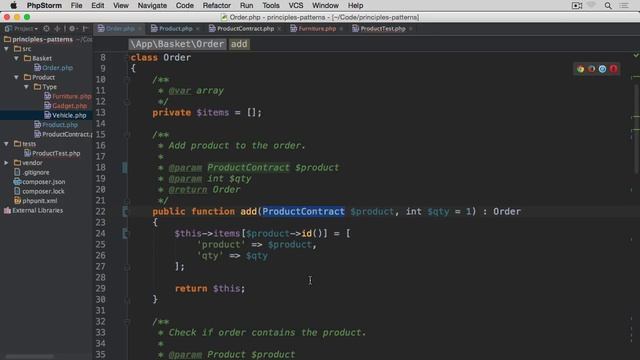Hide the Project tool window icon
Image resolution: width=640 pixels, height=360 pixels.
85,29
